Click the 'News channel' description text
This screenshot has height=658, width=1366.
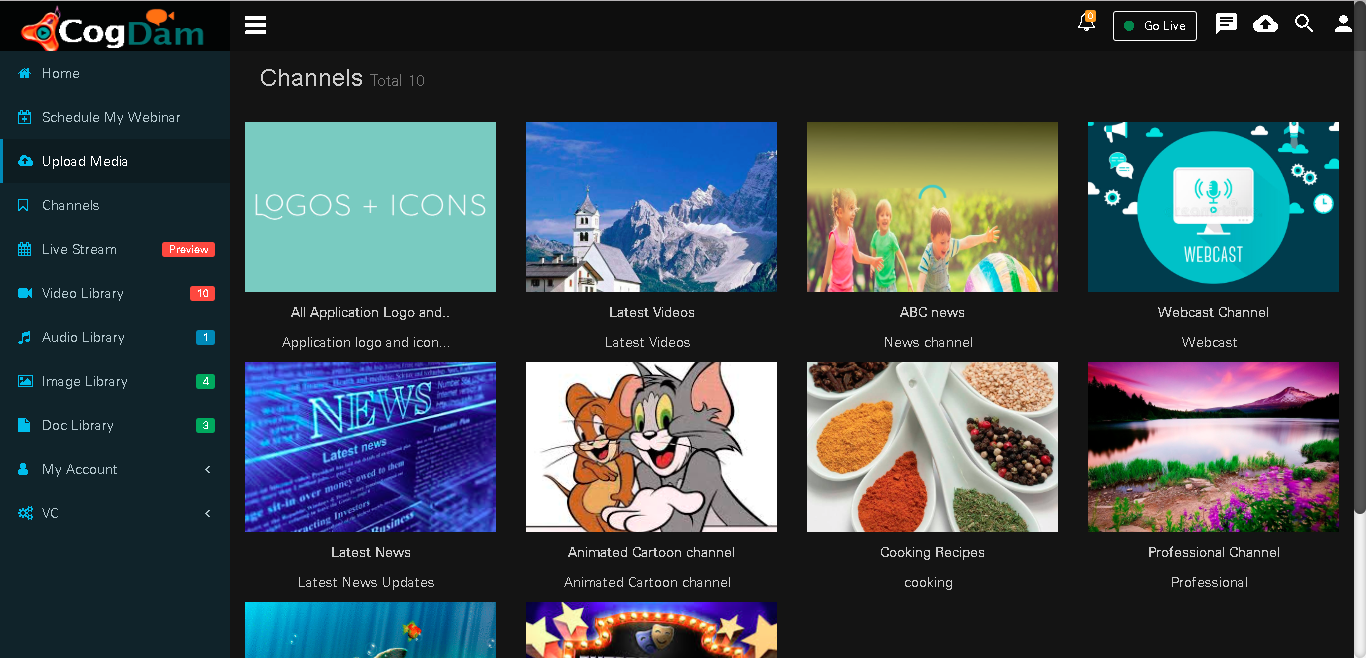(x=928, y=342)
